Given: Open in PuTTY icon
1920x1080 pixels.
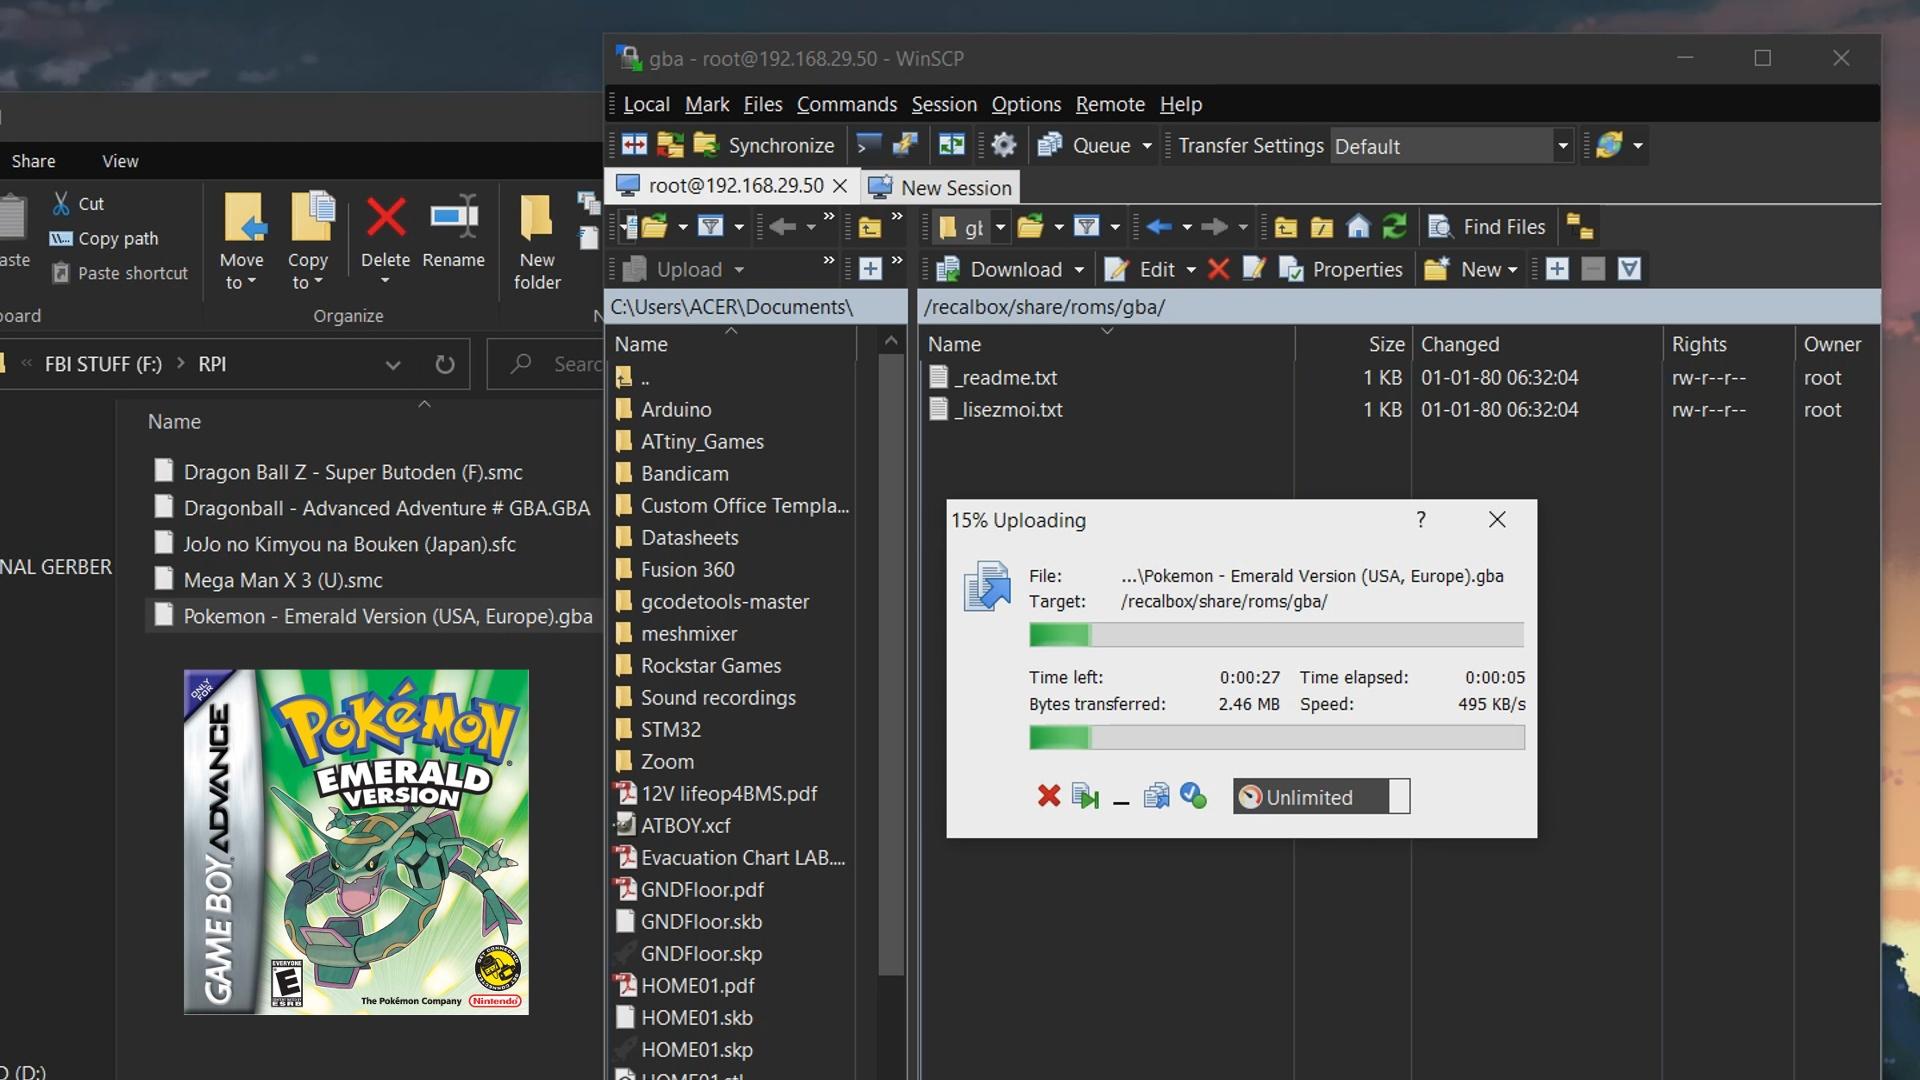Looking at the screenshot, I should 905,145.
